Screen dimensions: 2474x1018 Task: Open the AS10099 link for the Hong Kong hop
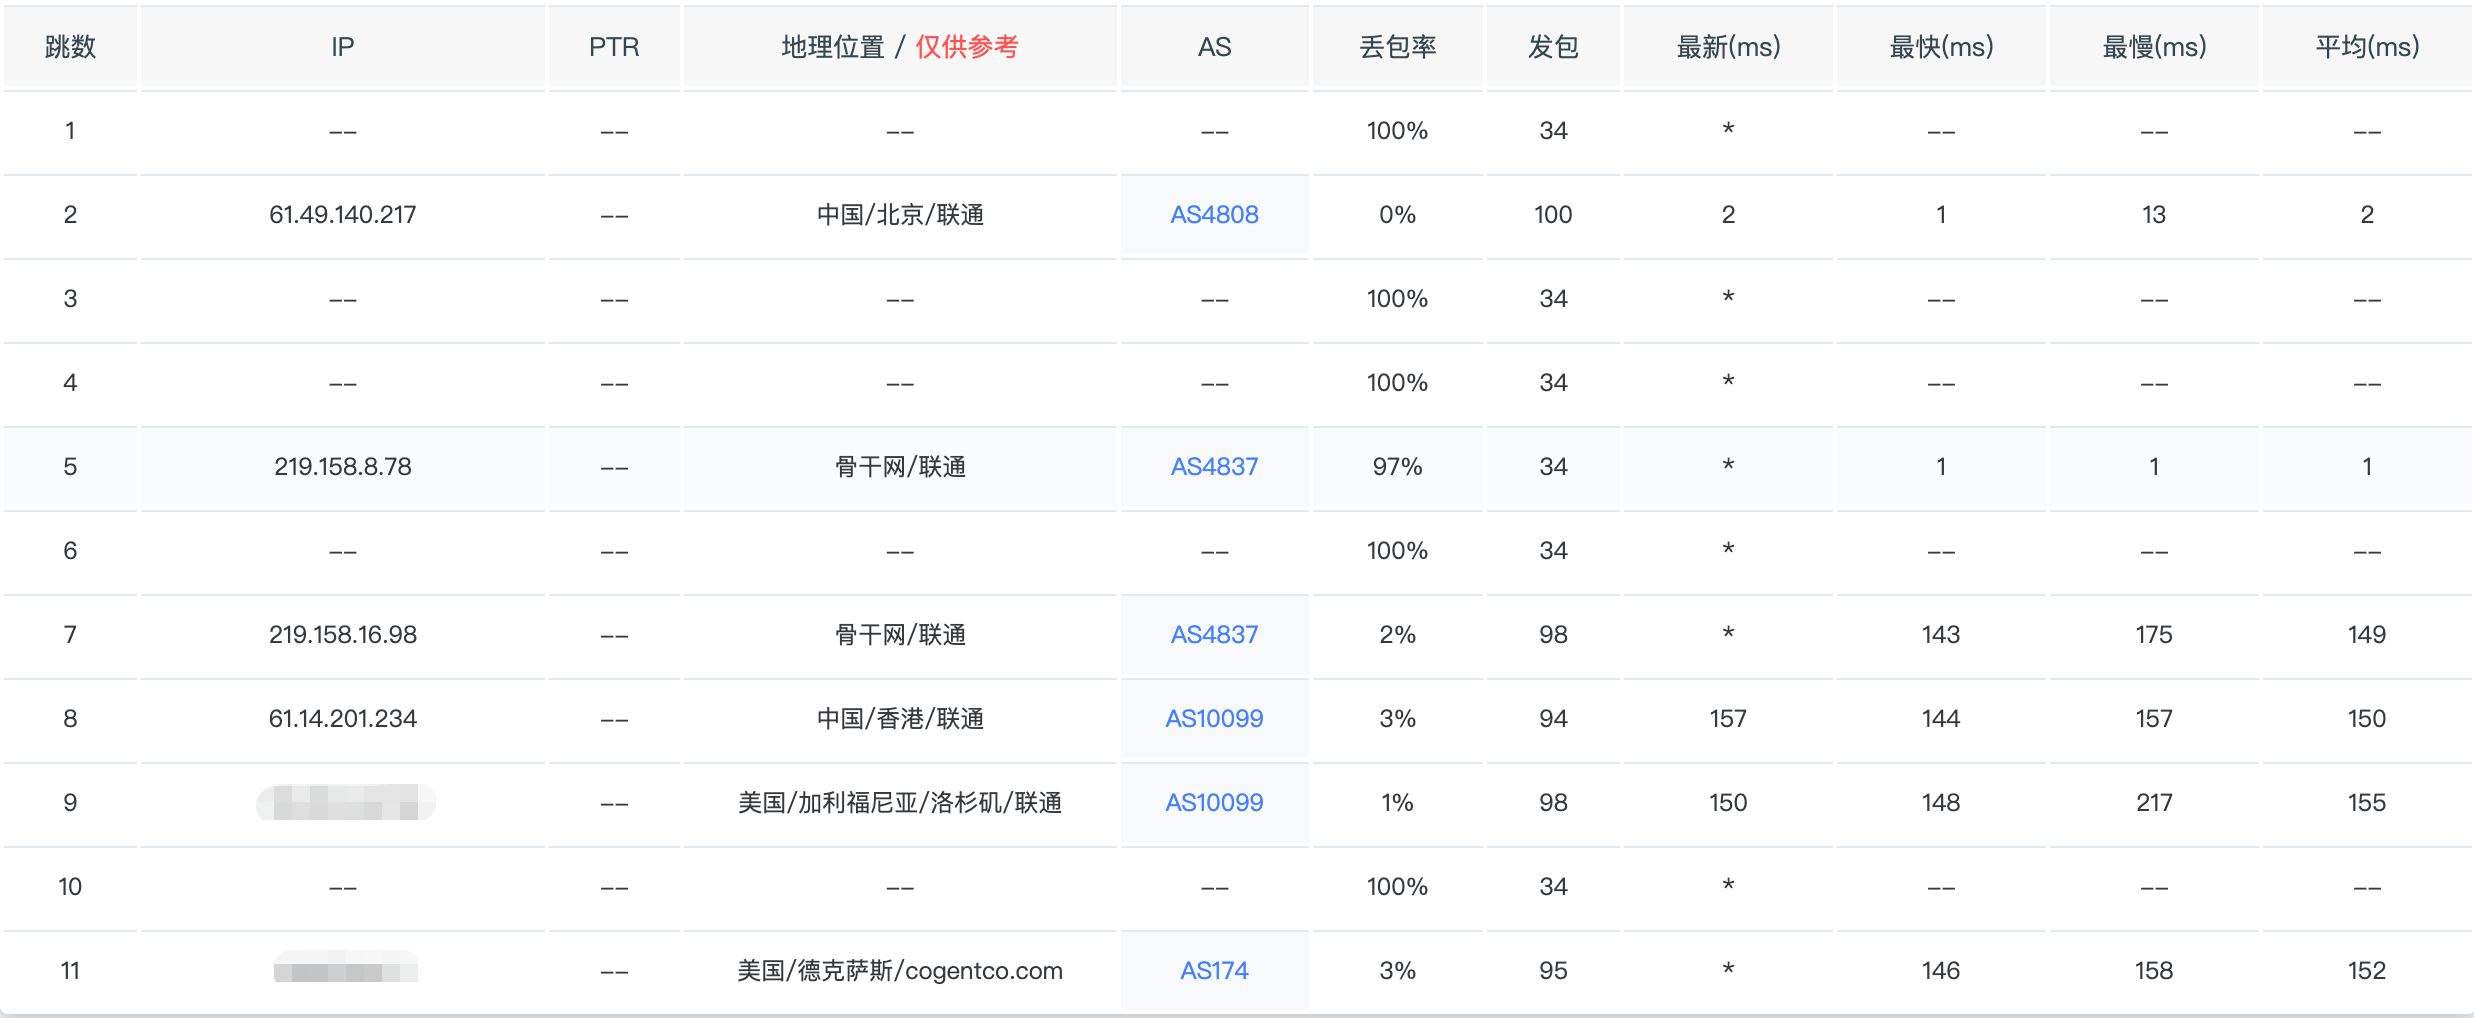[1214, 719]
